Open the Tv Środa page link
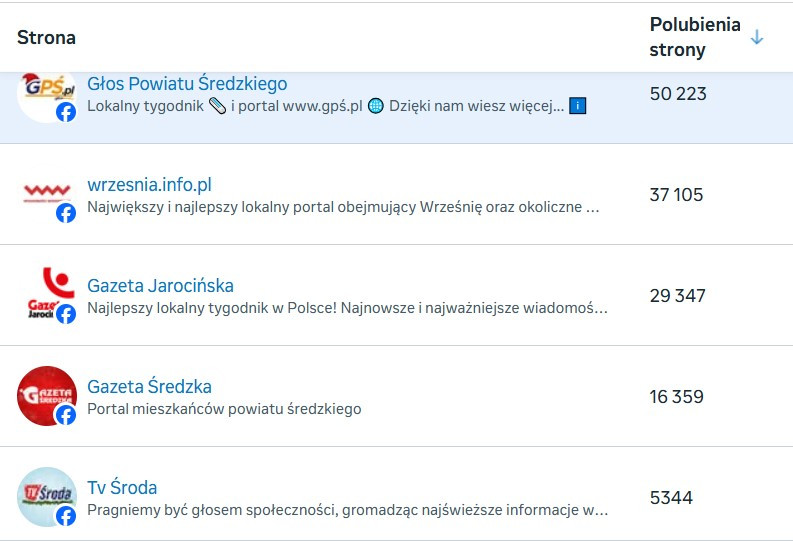Viewport: 793px width, 541px height. (122, 488)
